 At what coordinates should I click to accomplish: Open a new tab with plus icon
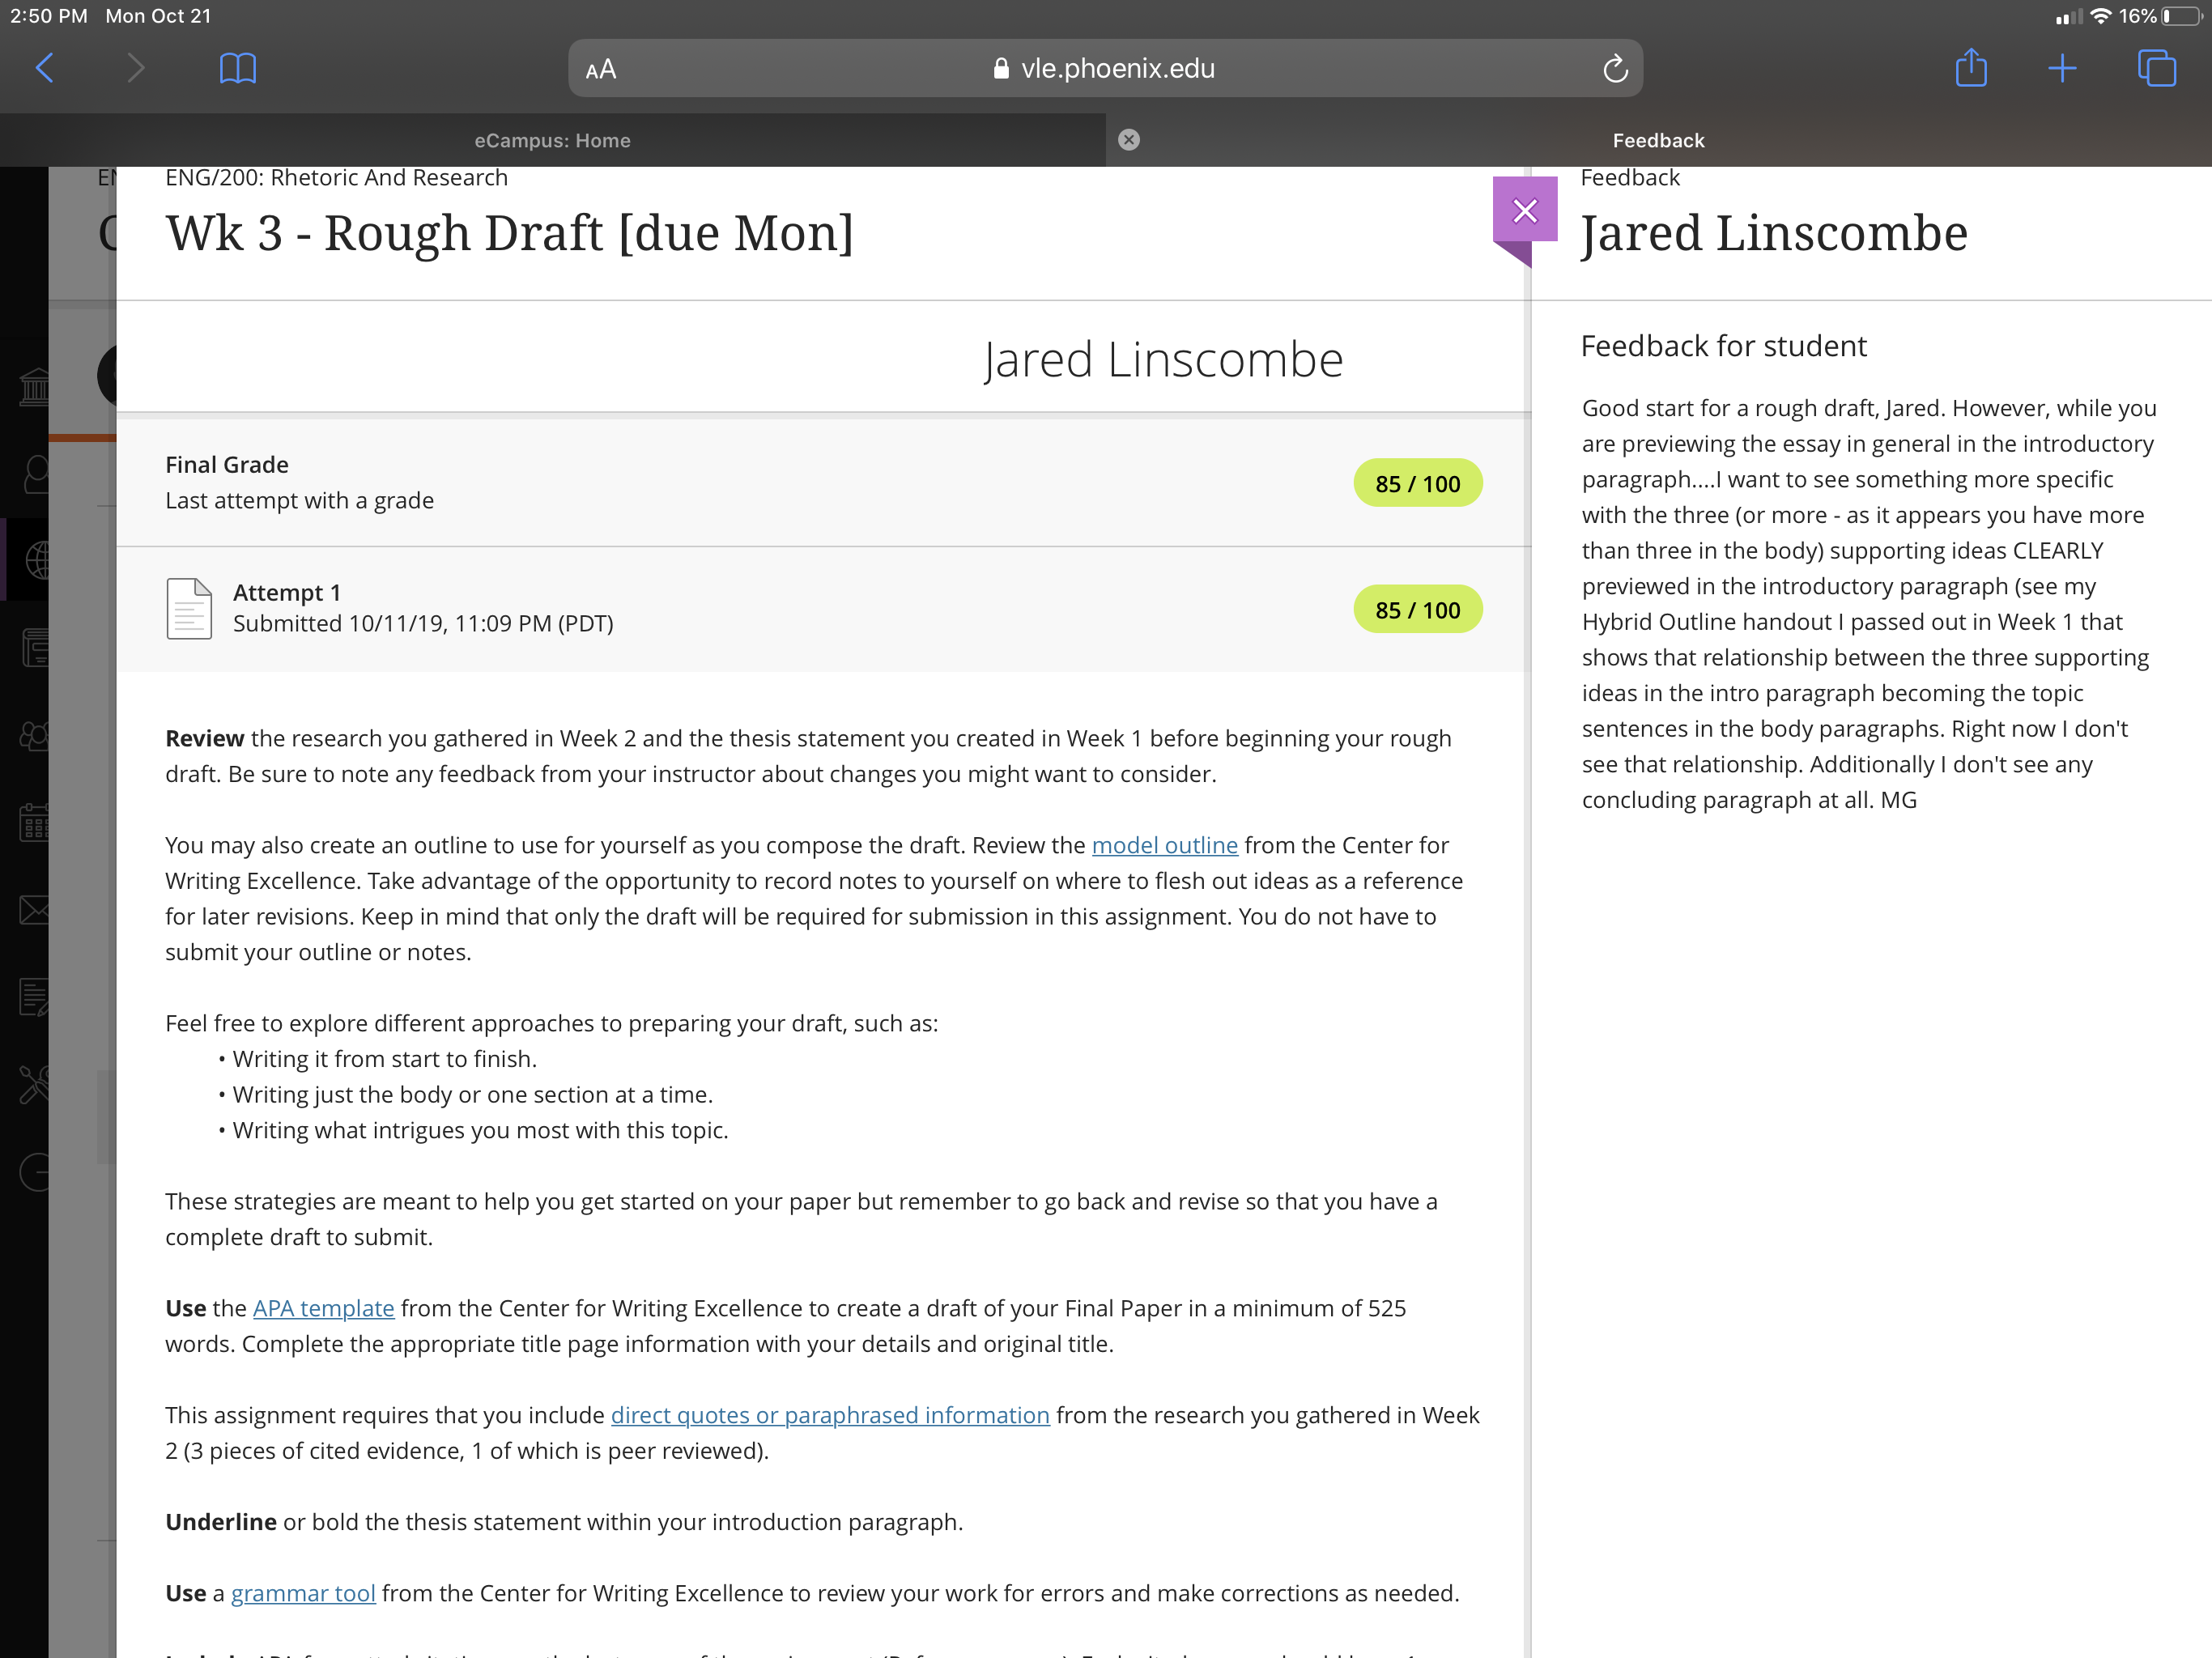(x=2062, y=68)
